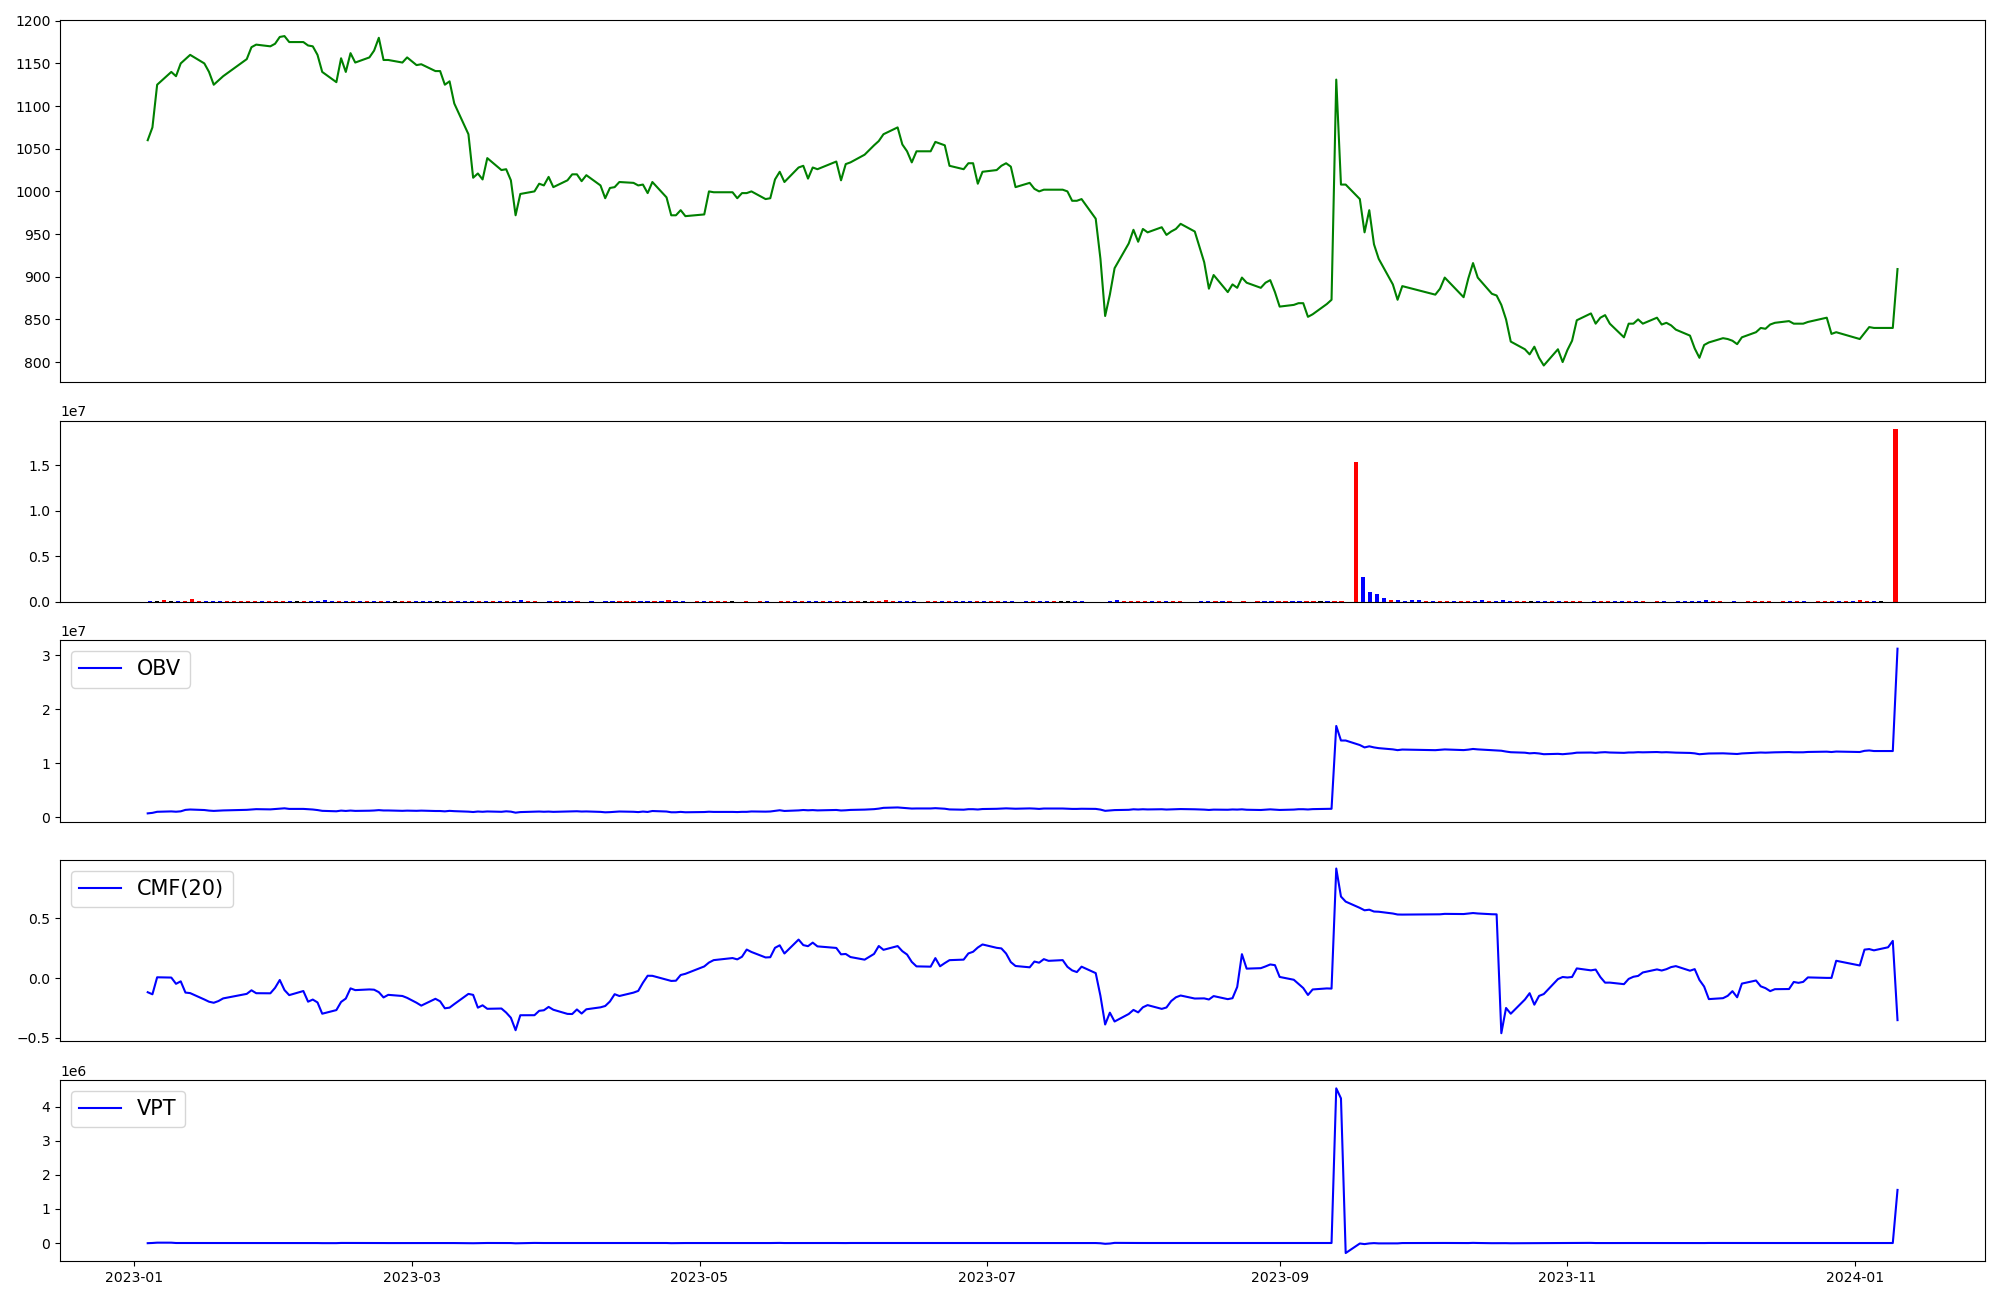
Task: Click the OBV line's final peak at 3
Action: click(1897, 650)
